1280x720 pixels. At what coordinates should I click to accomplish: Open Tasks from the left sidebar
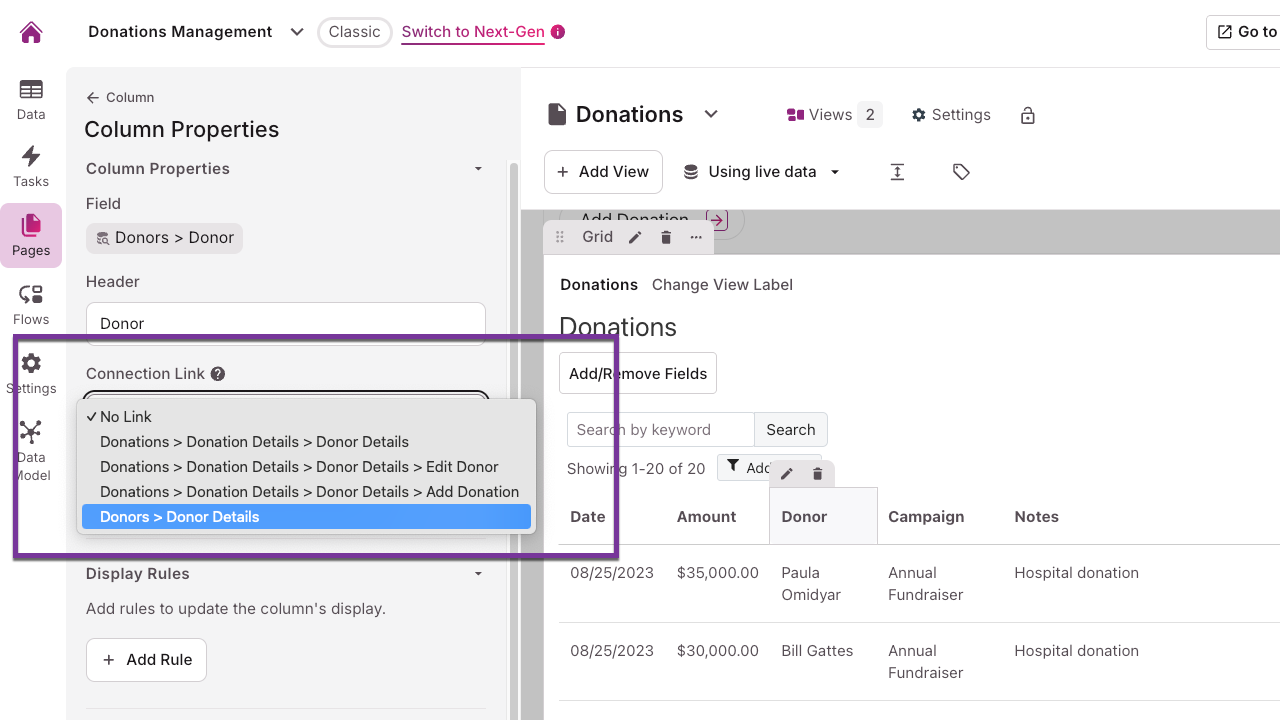coord(30,164)
